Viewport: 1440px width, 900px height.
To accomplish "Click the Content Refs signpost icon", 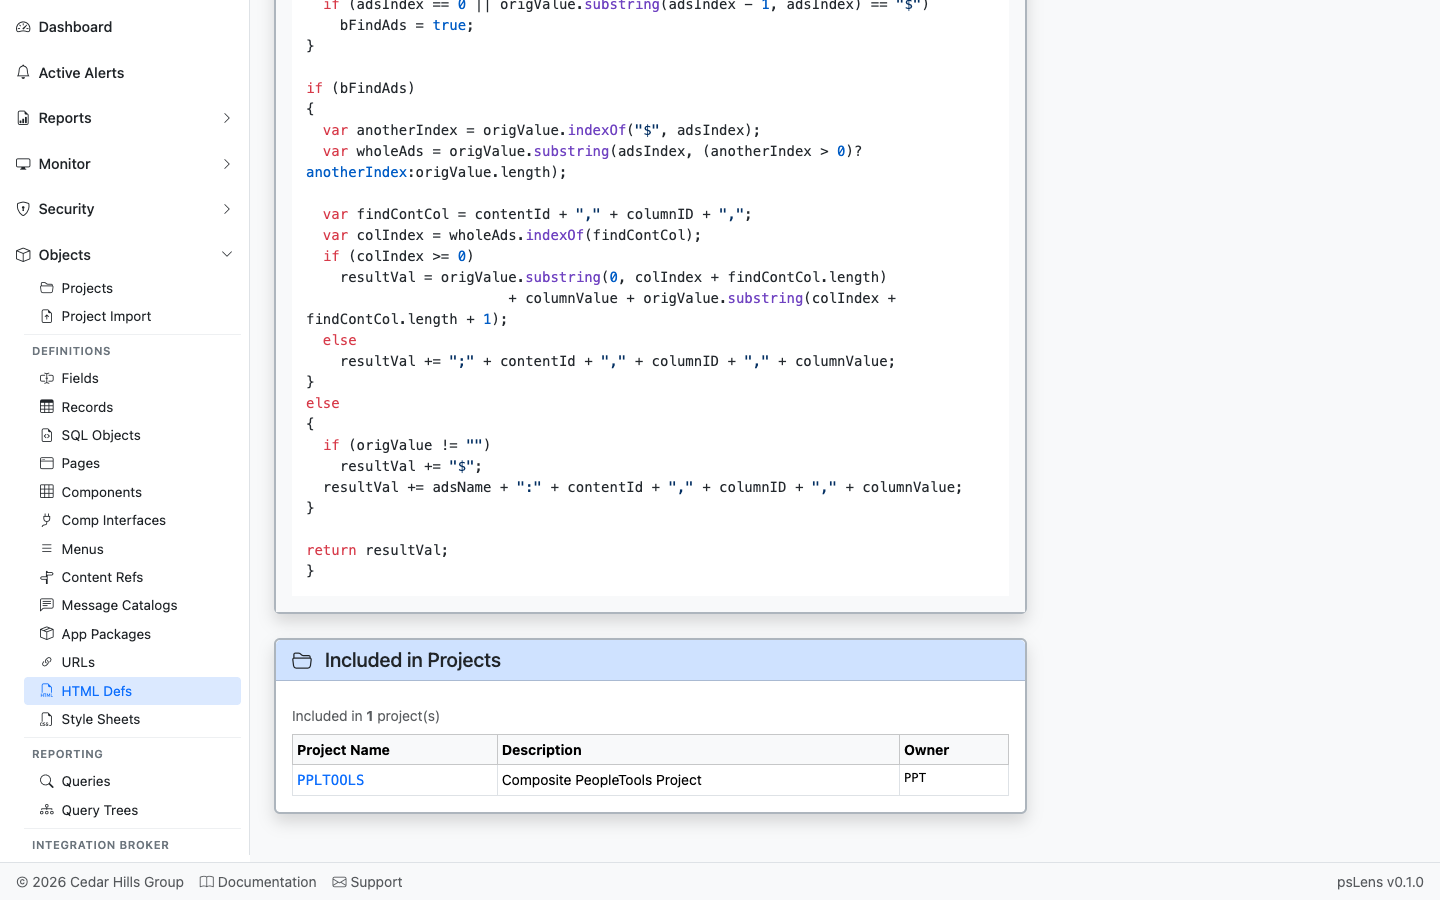I will point(47,577).
